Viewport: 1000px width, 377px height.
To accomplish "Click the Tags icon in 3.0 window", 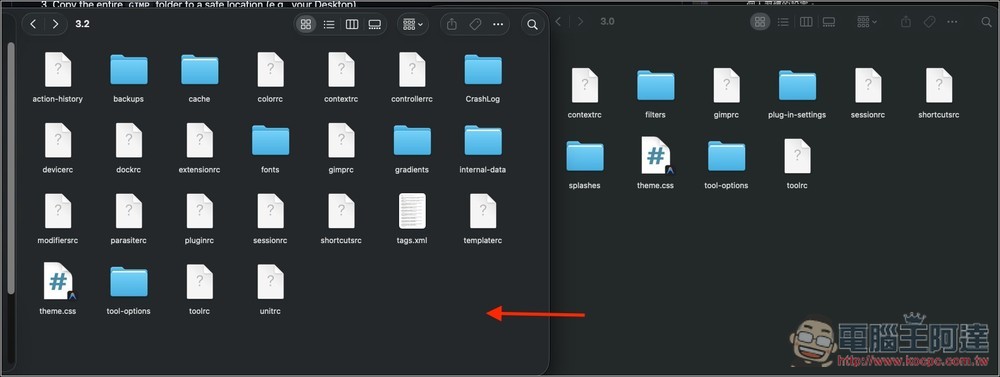I will pyautogui.click(x=929, y=22).
